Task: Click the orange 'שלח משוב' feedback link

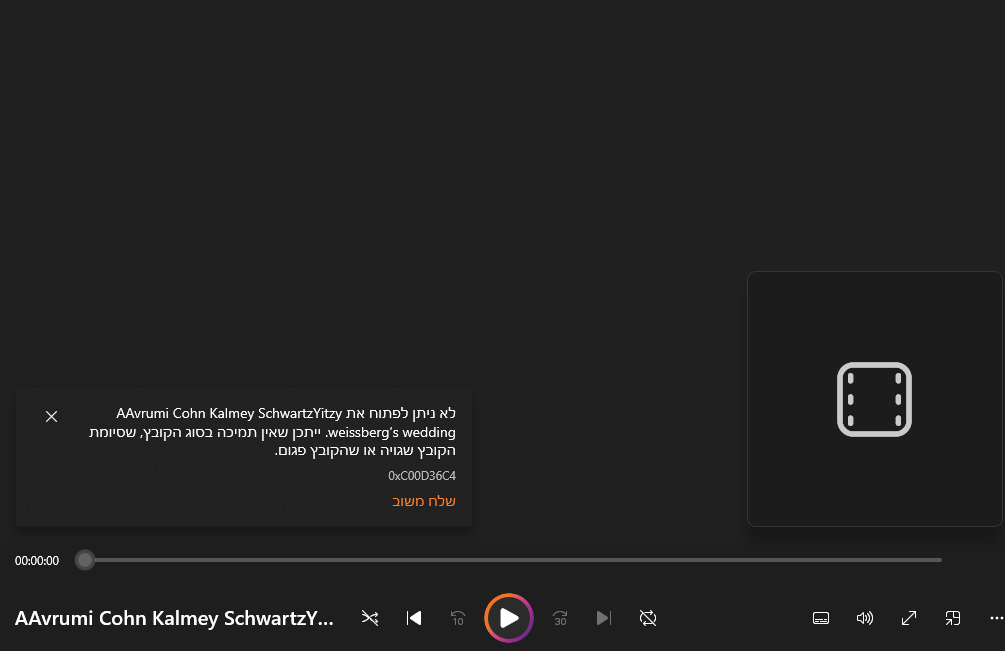Action: (x=423, y=501)
